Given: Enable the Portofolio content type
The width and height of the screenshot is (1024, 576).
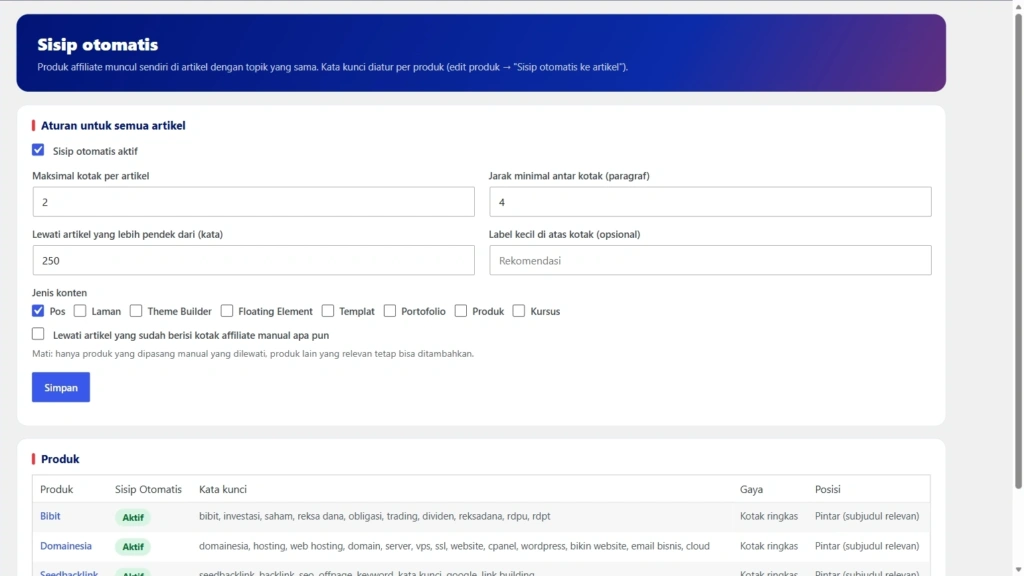Looking at the screenshot, I should [390, 311].
